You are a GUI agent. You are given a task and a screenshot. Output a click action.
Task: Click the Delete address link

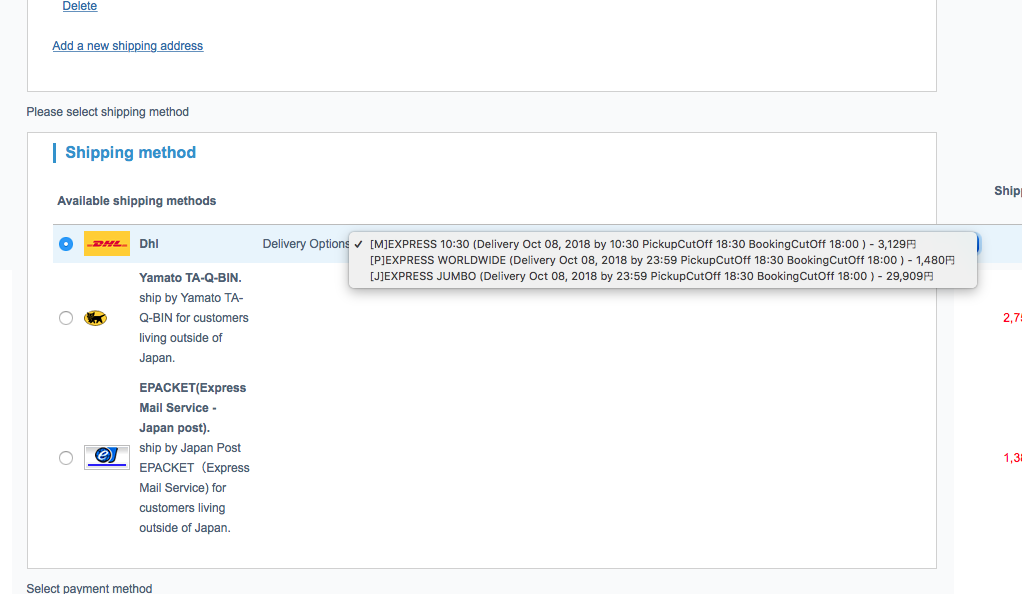click(x=80, y=6)
